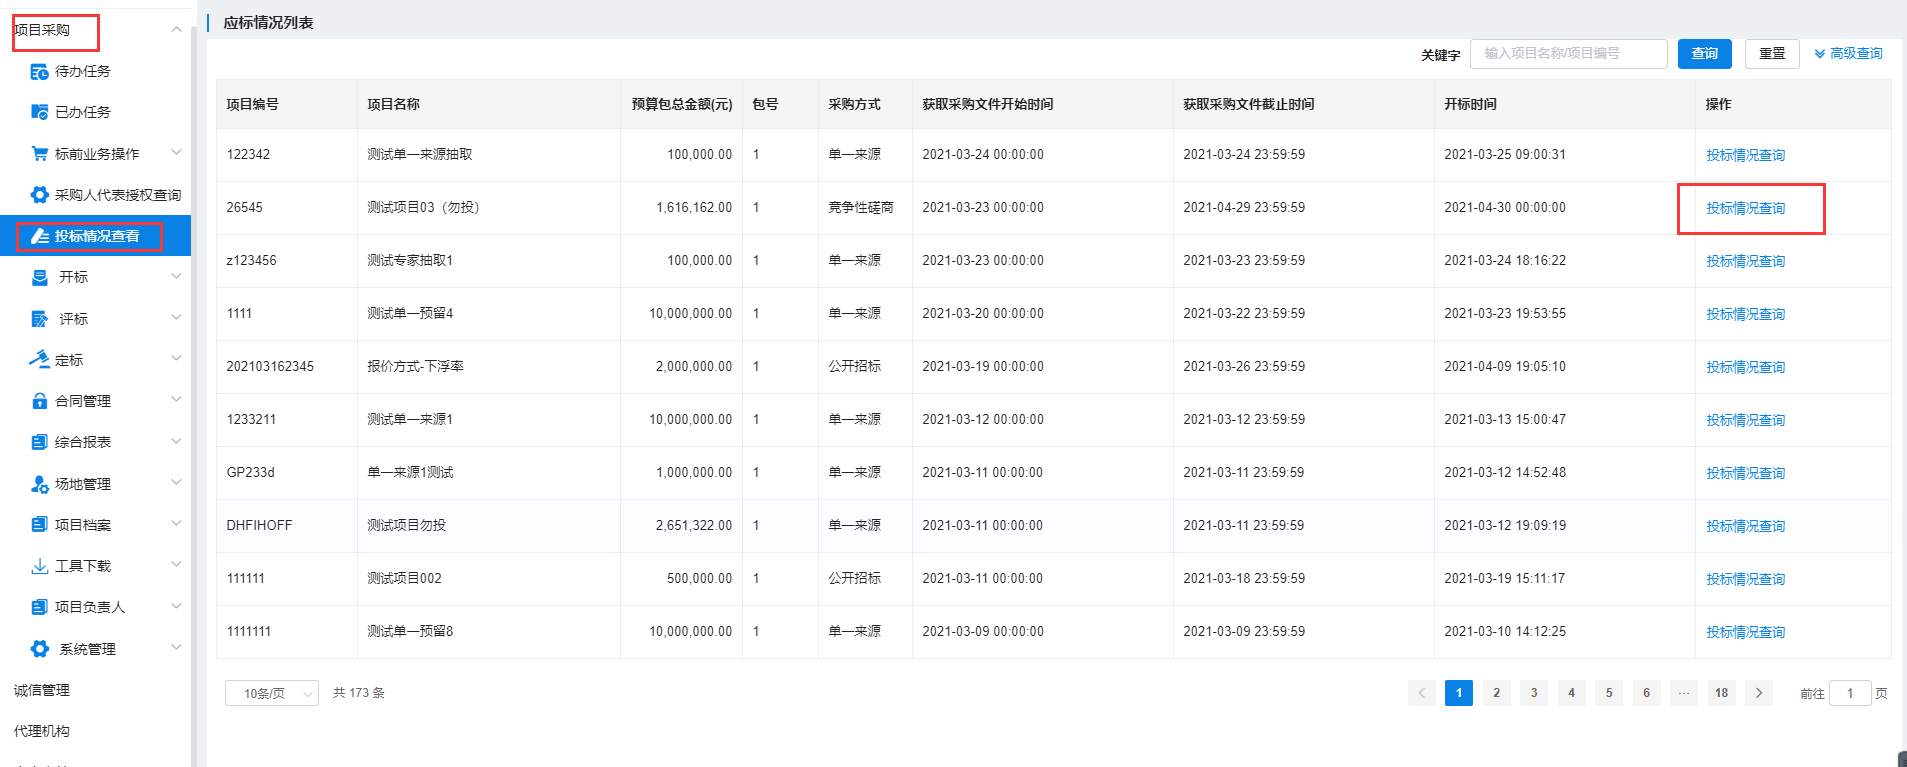This screenshot has width=1907, height=767.
Task: Click the 重置 reset button
Action: (1771, 54)
